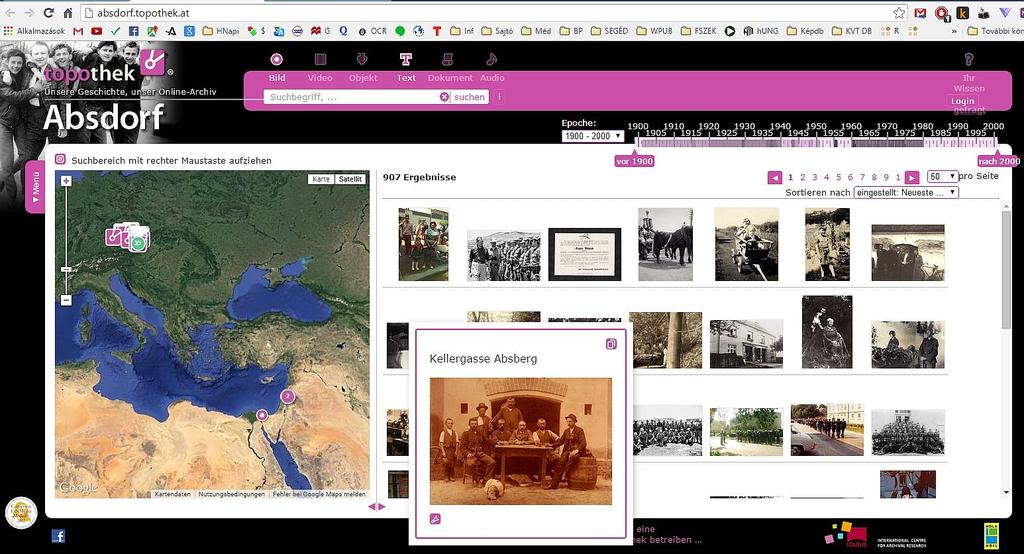Viewport: 1024px width, 554px height.
Task: Open the popup's detail view icon
Action: 611,344
